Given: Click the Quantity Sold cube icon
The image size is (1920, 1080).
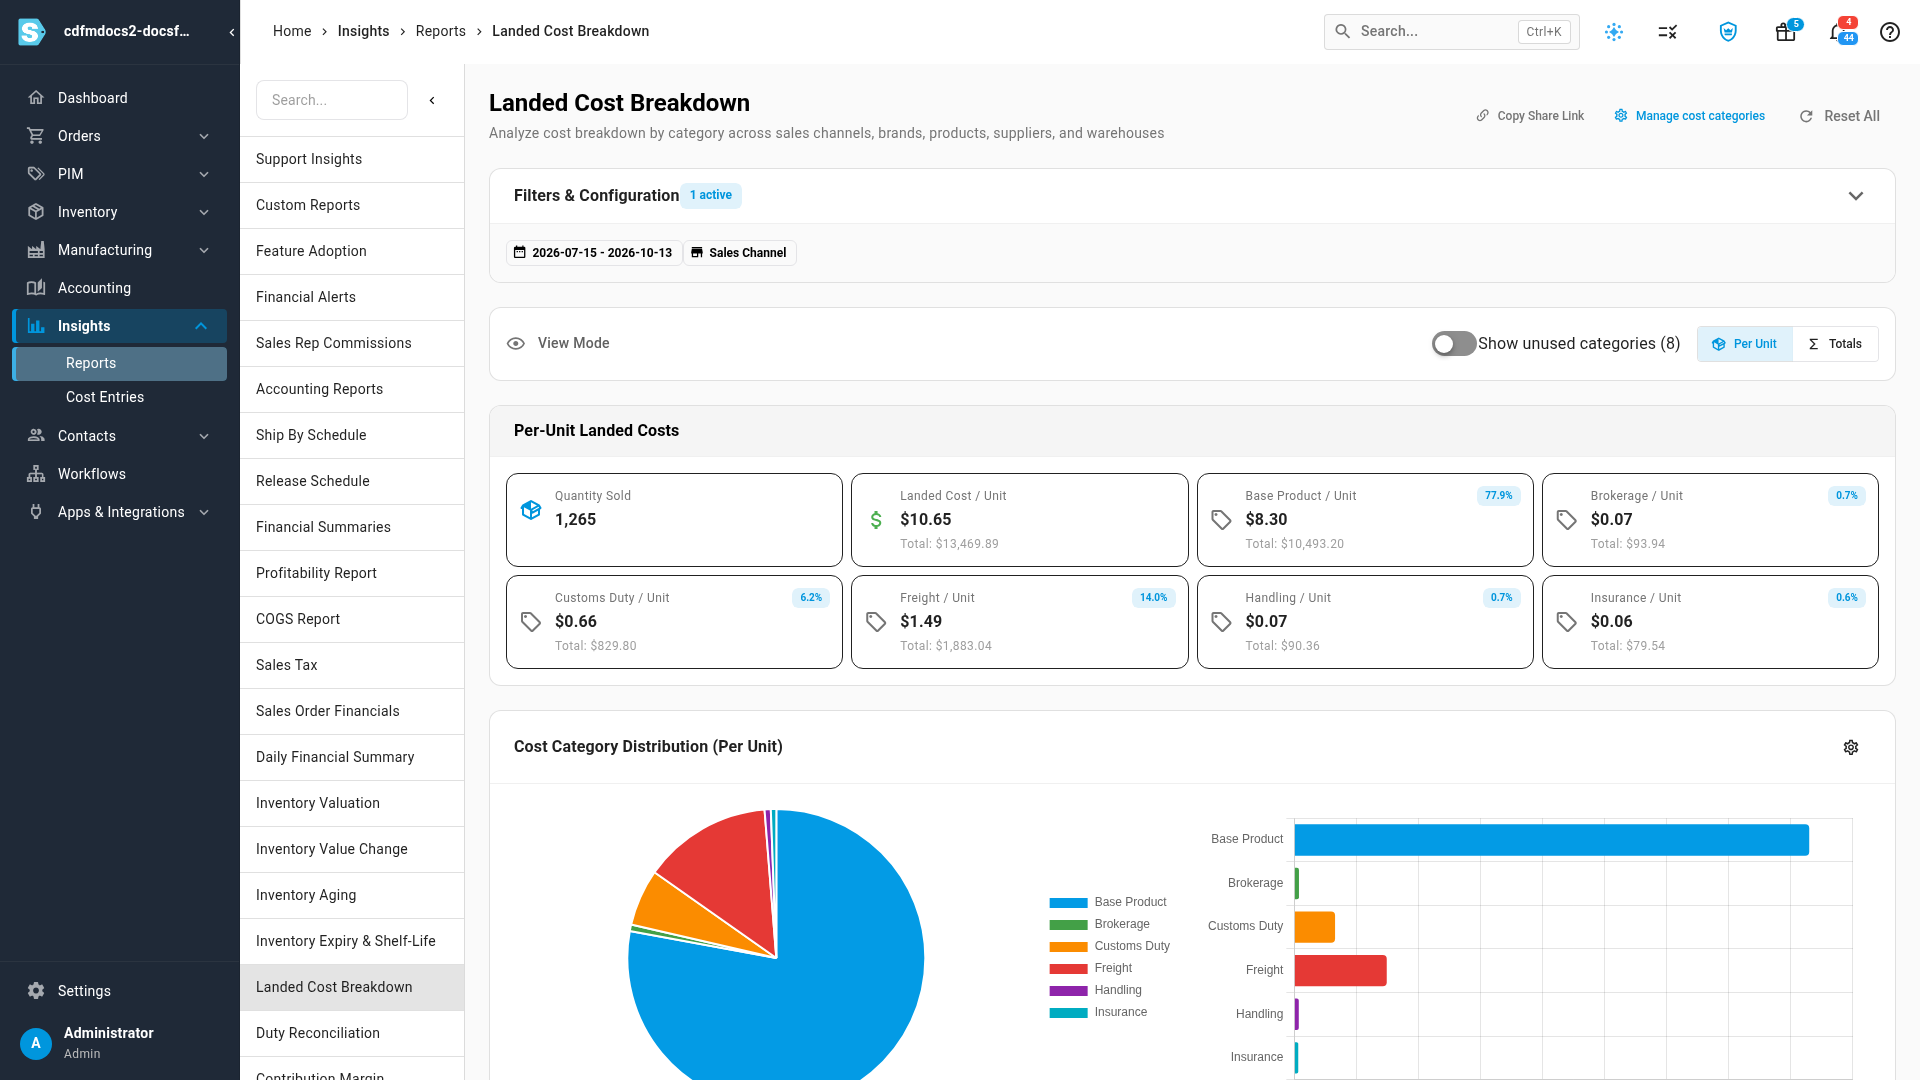Looking at the screenshot, I should coord(531,510).
